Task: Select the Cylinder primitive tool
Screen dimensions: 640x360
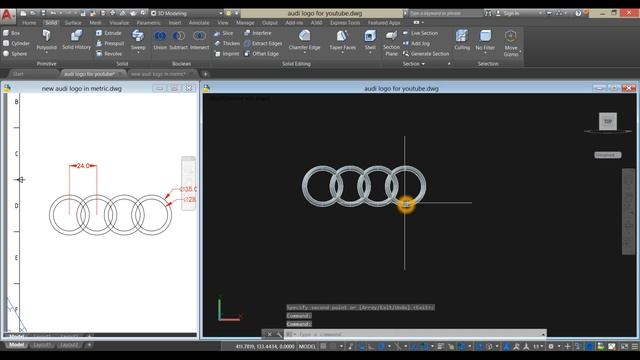Action: click(16, 43)
